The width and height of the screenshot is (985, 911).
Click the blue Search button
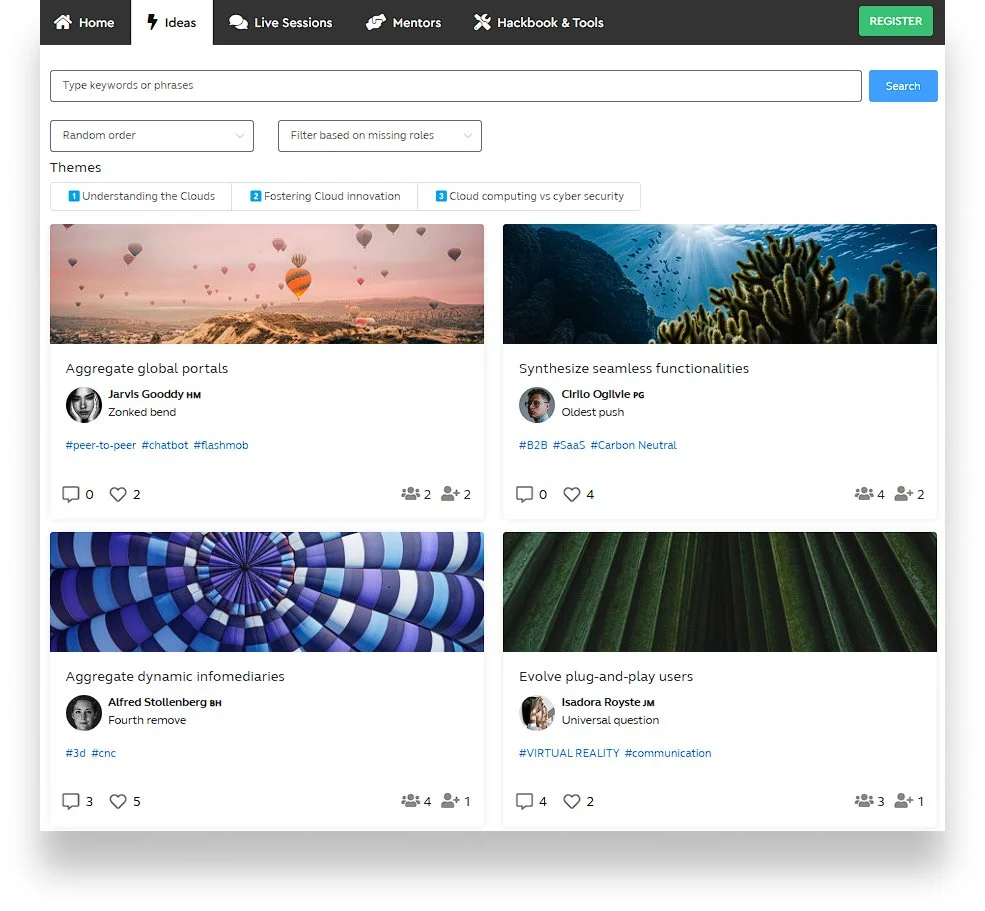tap(903, 86)
